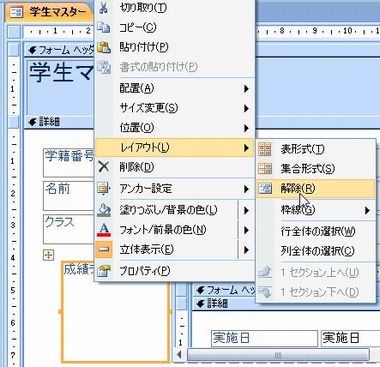Viewport: 380px width, 367px height.
Task: Click the outer フォームヘッダー section bar
Action: (60, 50)
